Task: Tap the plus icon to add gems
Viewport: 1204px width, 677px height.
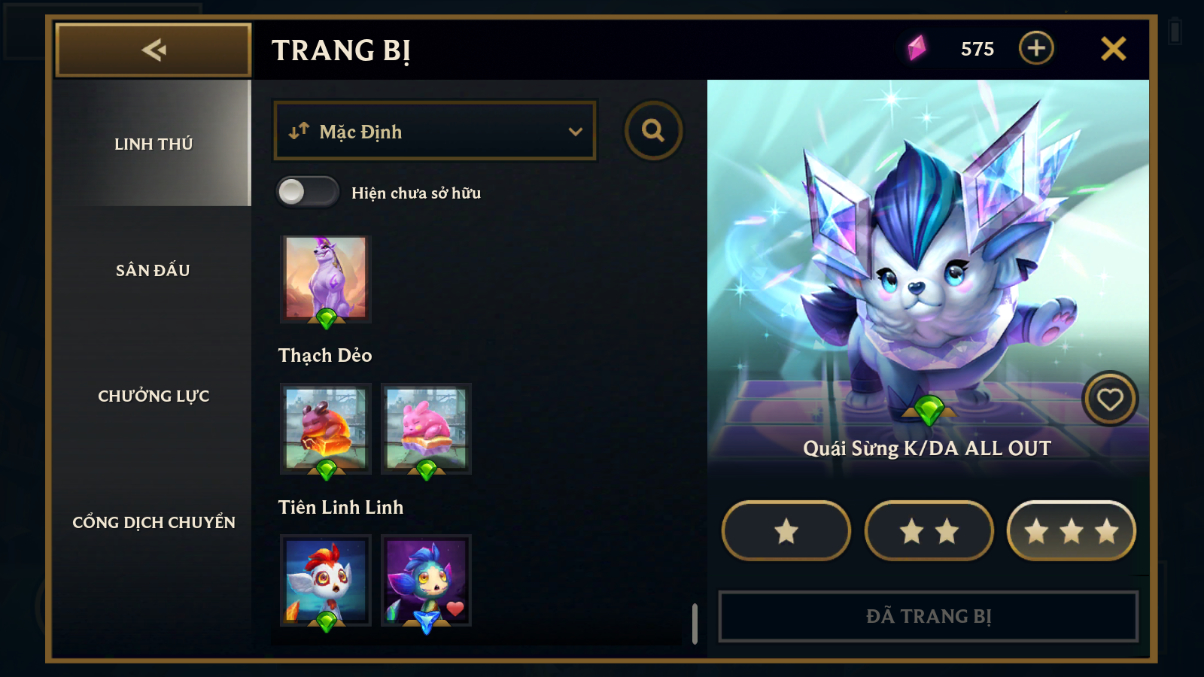Action: [1036, 48]
